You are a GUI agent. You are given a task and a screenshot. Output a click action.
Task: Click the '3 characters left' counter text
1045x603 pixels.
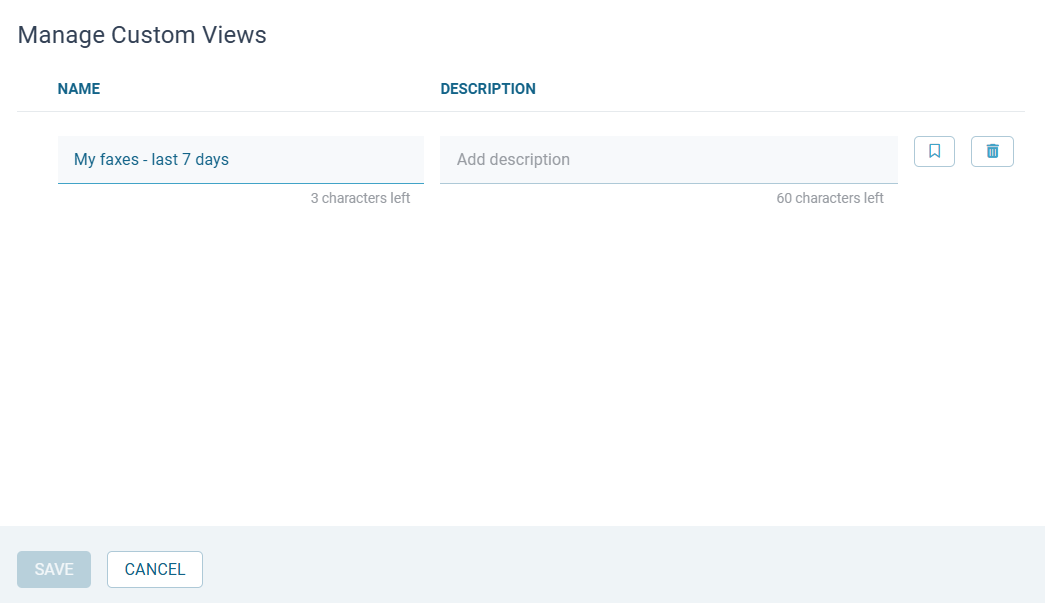click(x=361, y=197)
